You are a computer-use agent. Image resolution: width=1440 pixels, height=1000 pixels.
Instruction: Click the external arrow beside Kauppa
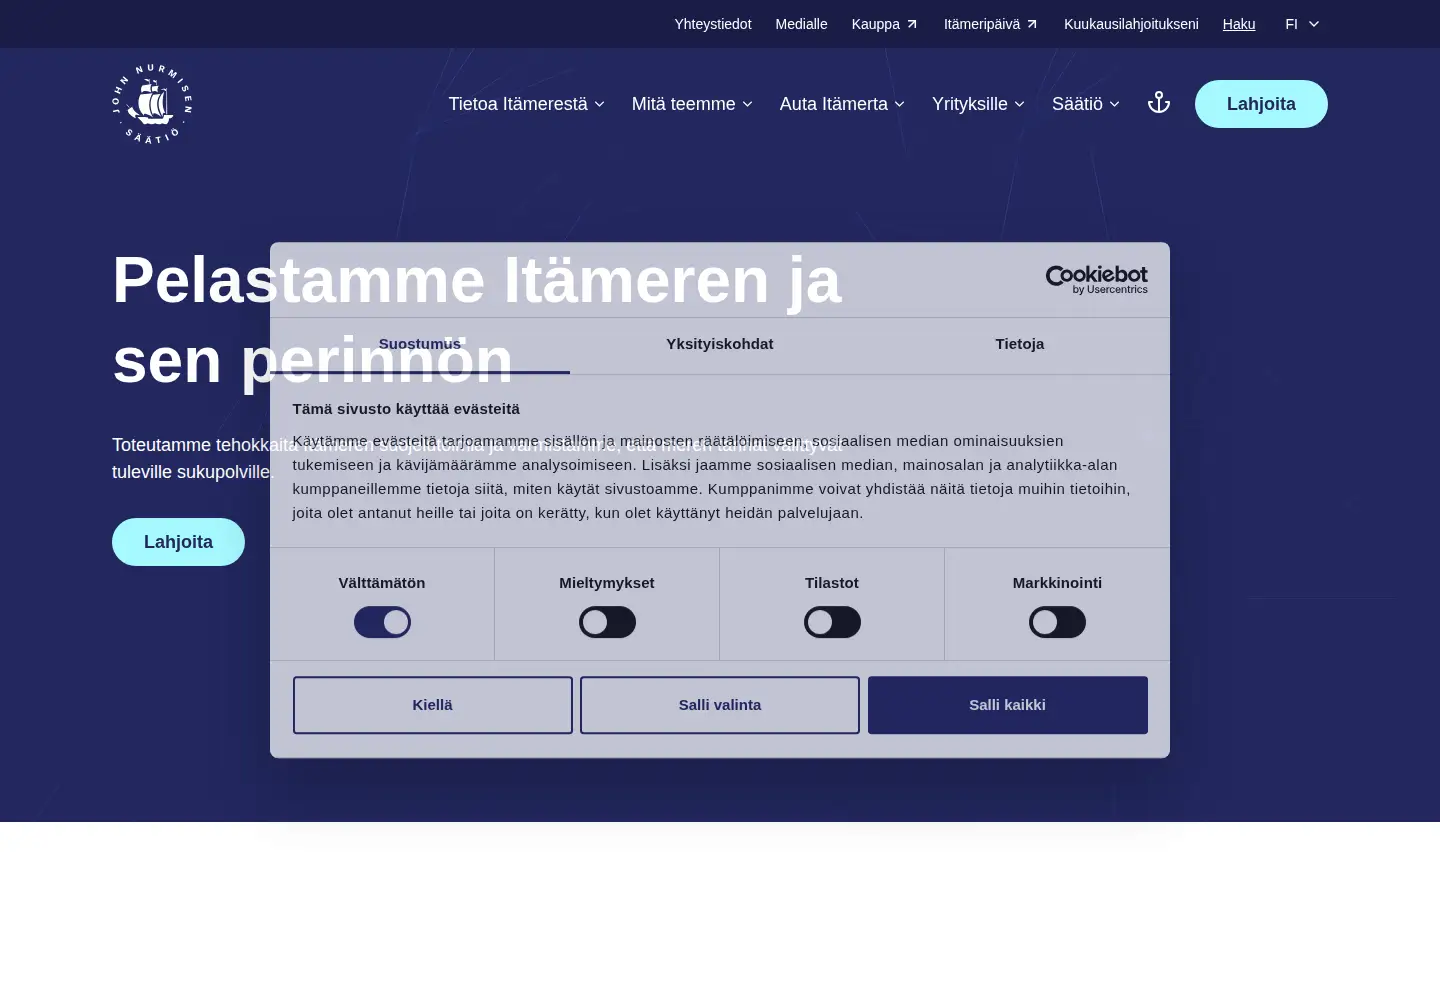(912, 24)
